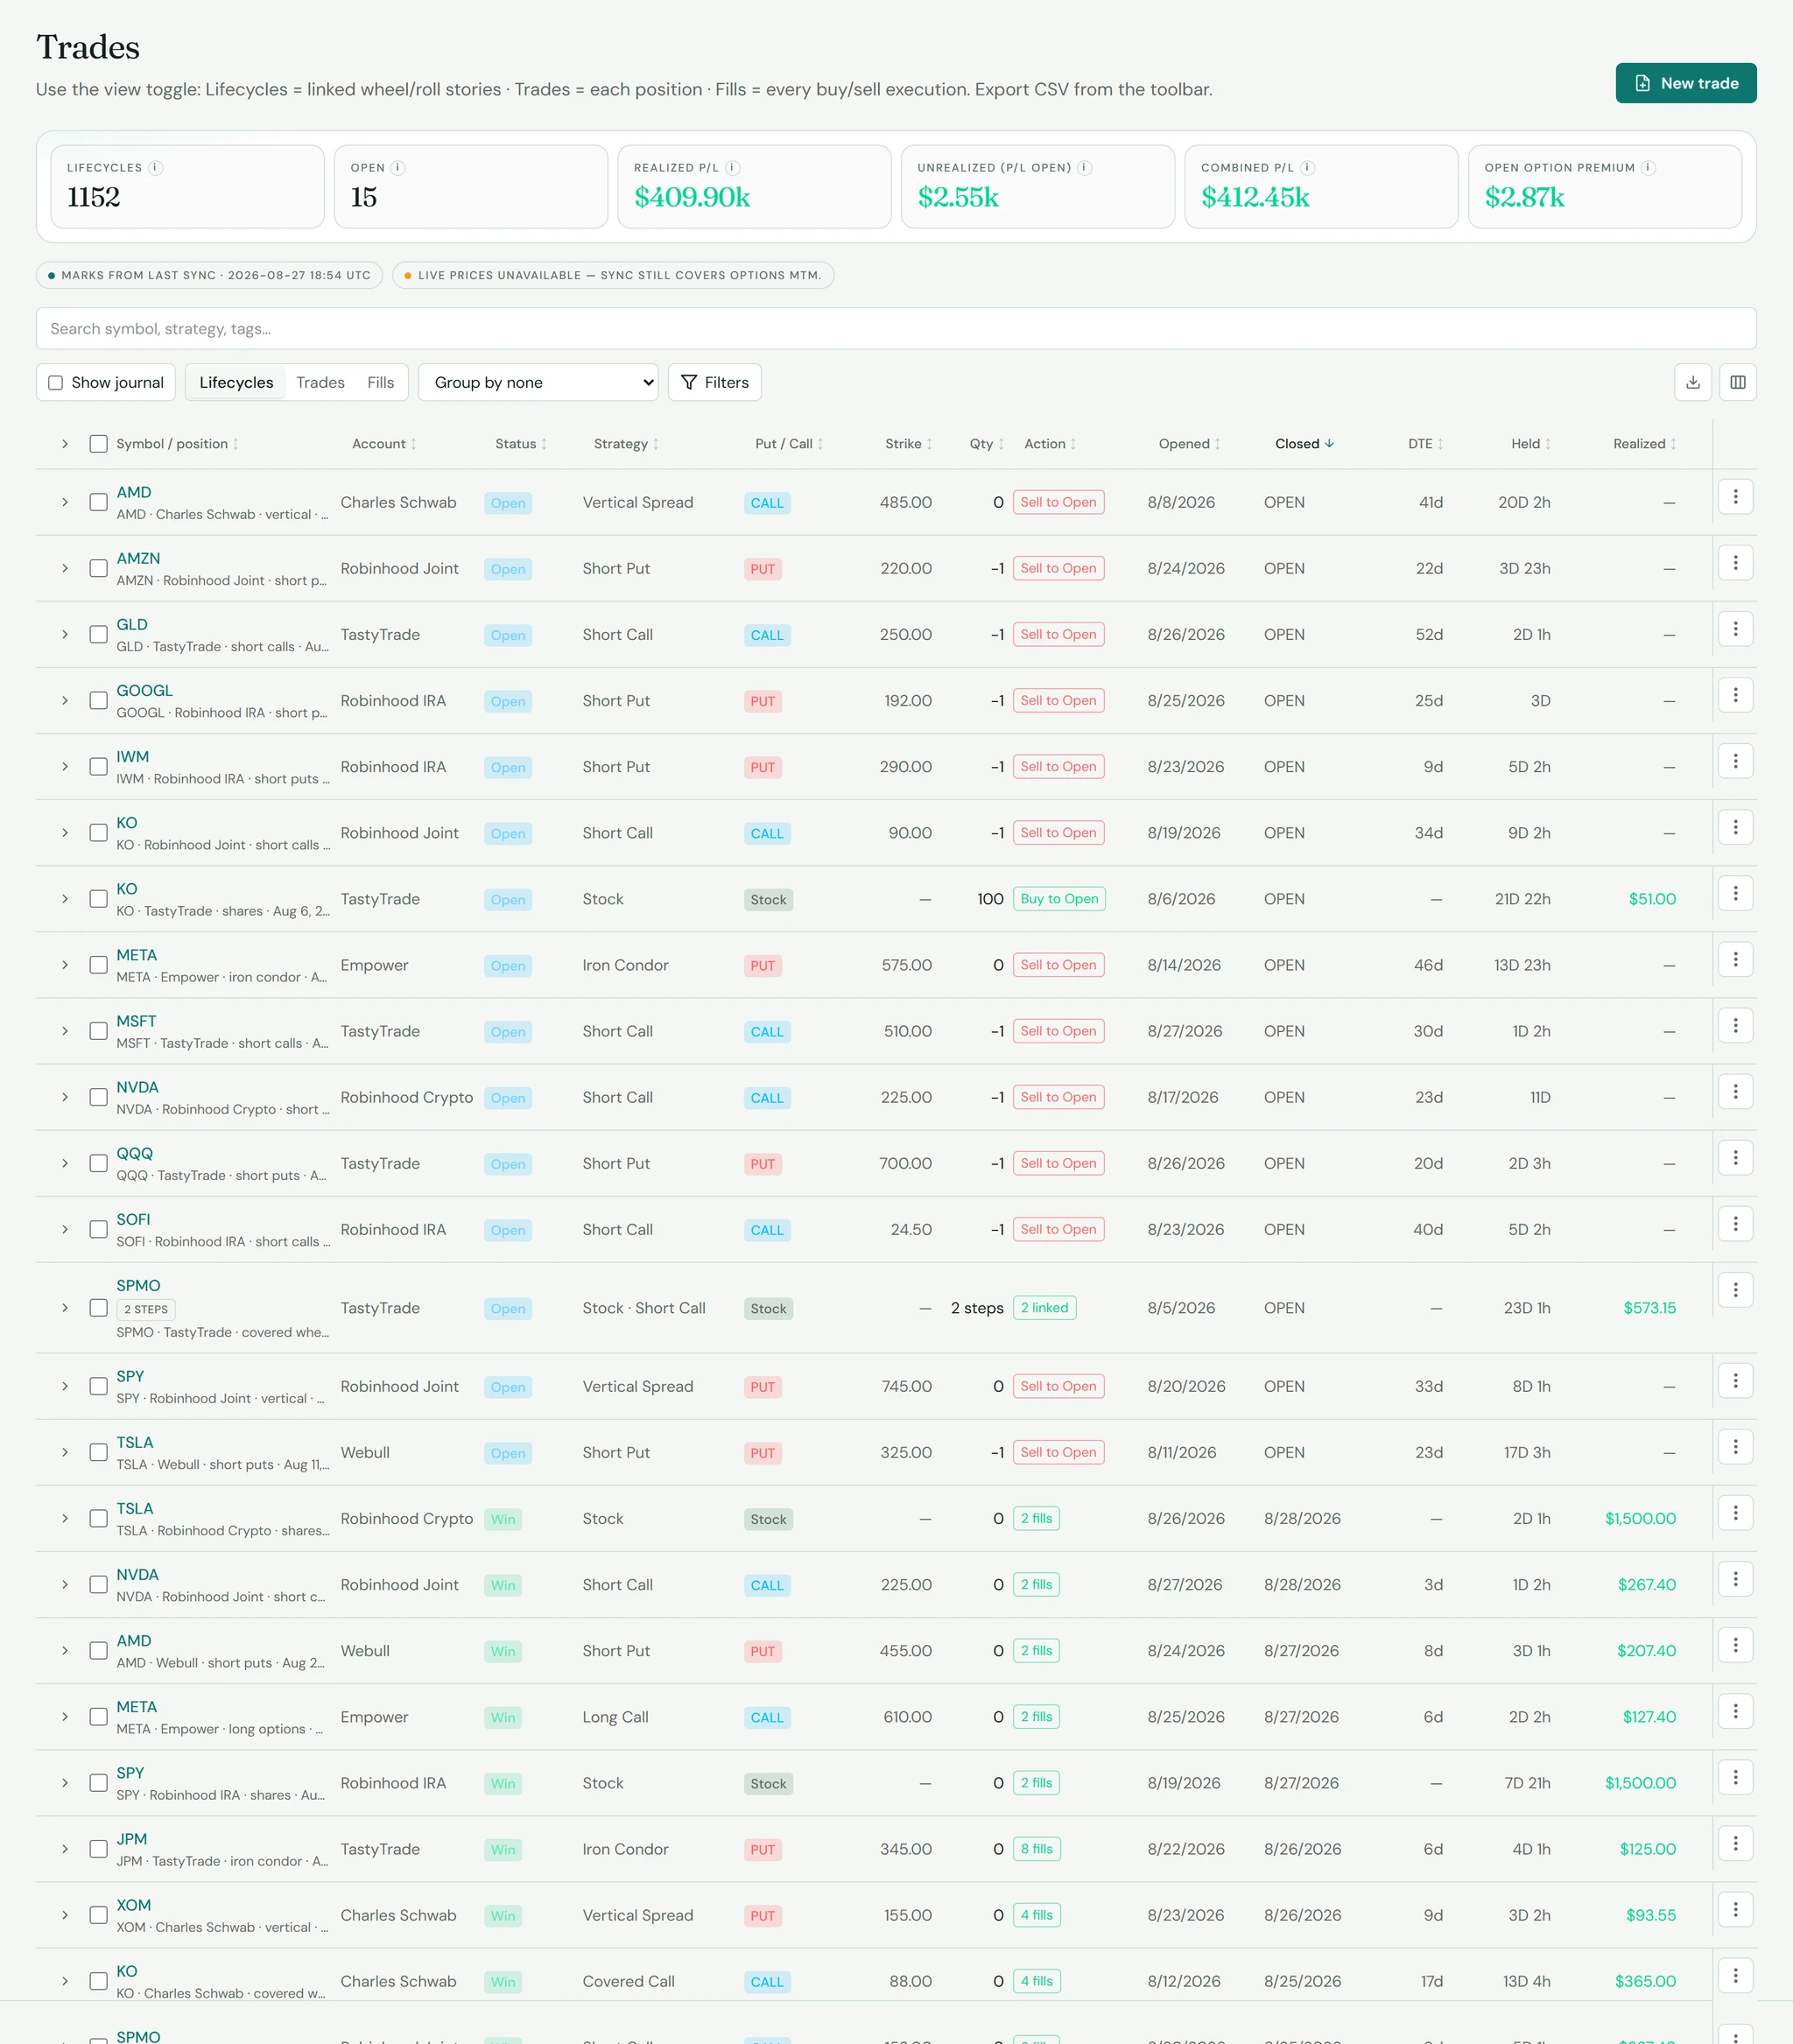Open row menu for AMZN Short Put
Image resolution: width=1793 pixels, height=2044 pixels.
pos(1736,562)
